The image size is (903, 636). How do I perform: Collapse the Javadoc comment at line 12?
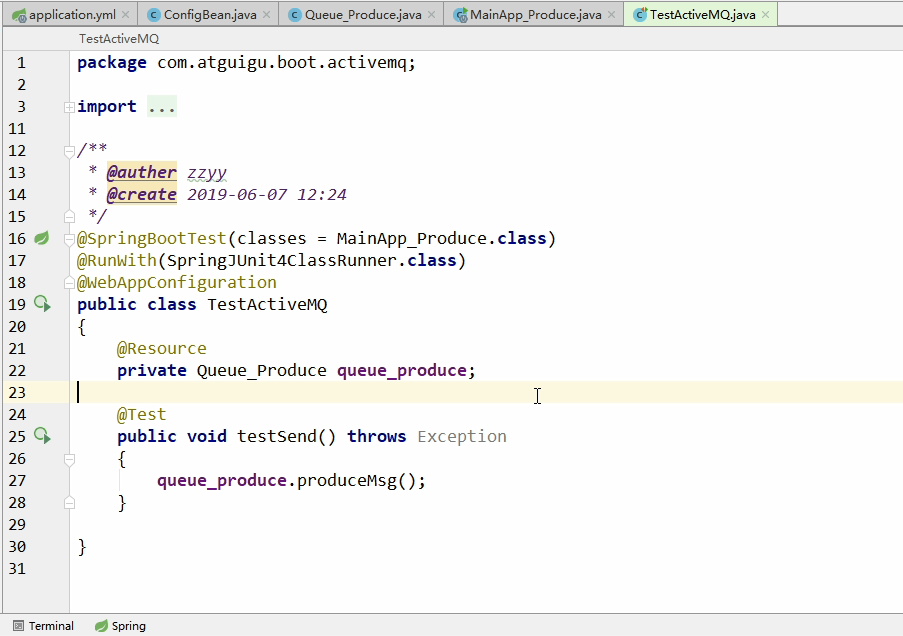69,152
